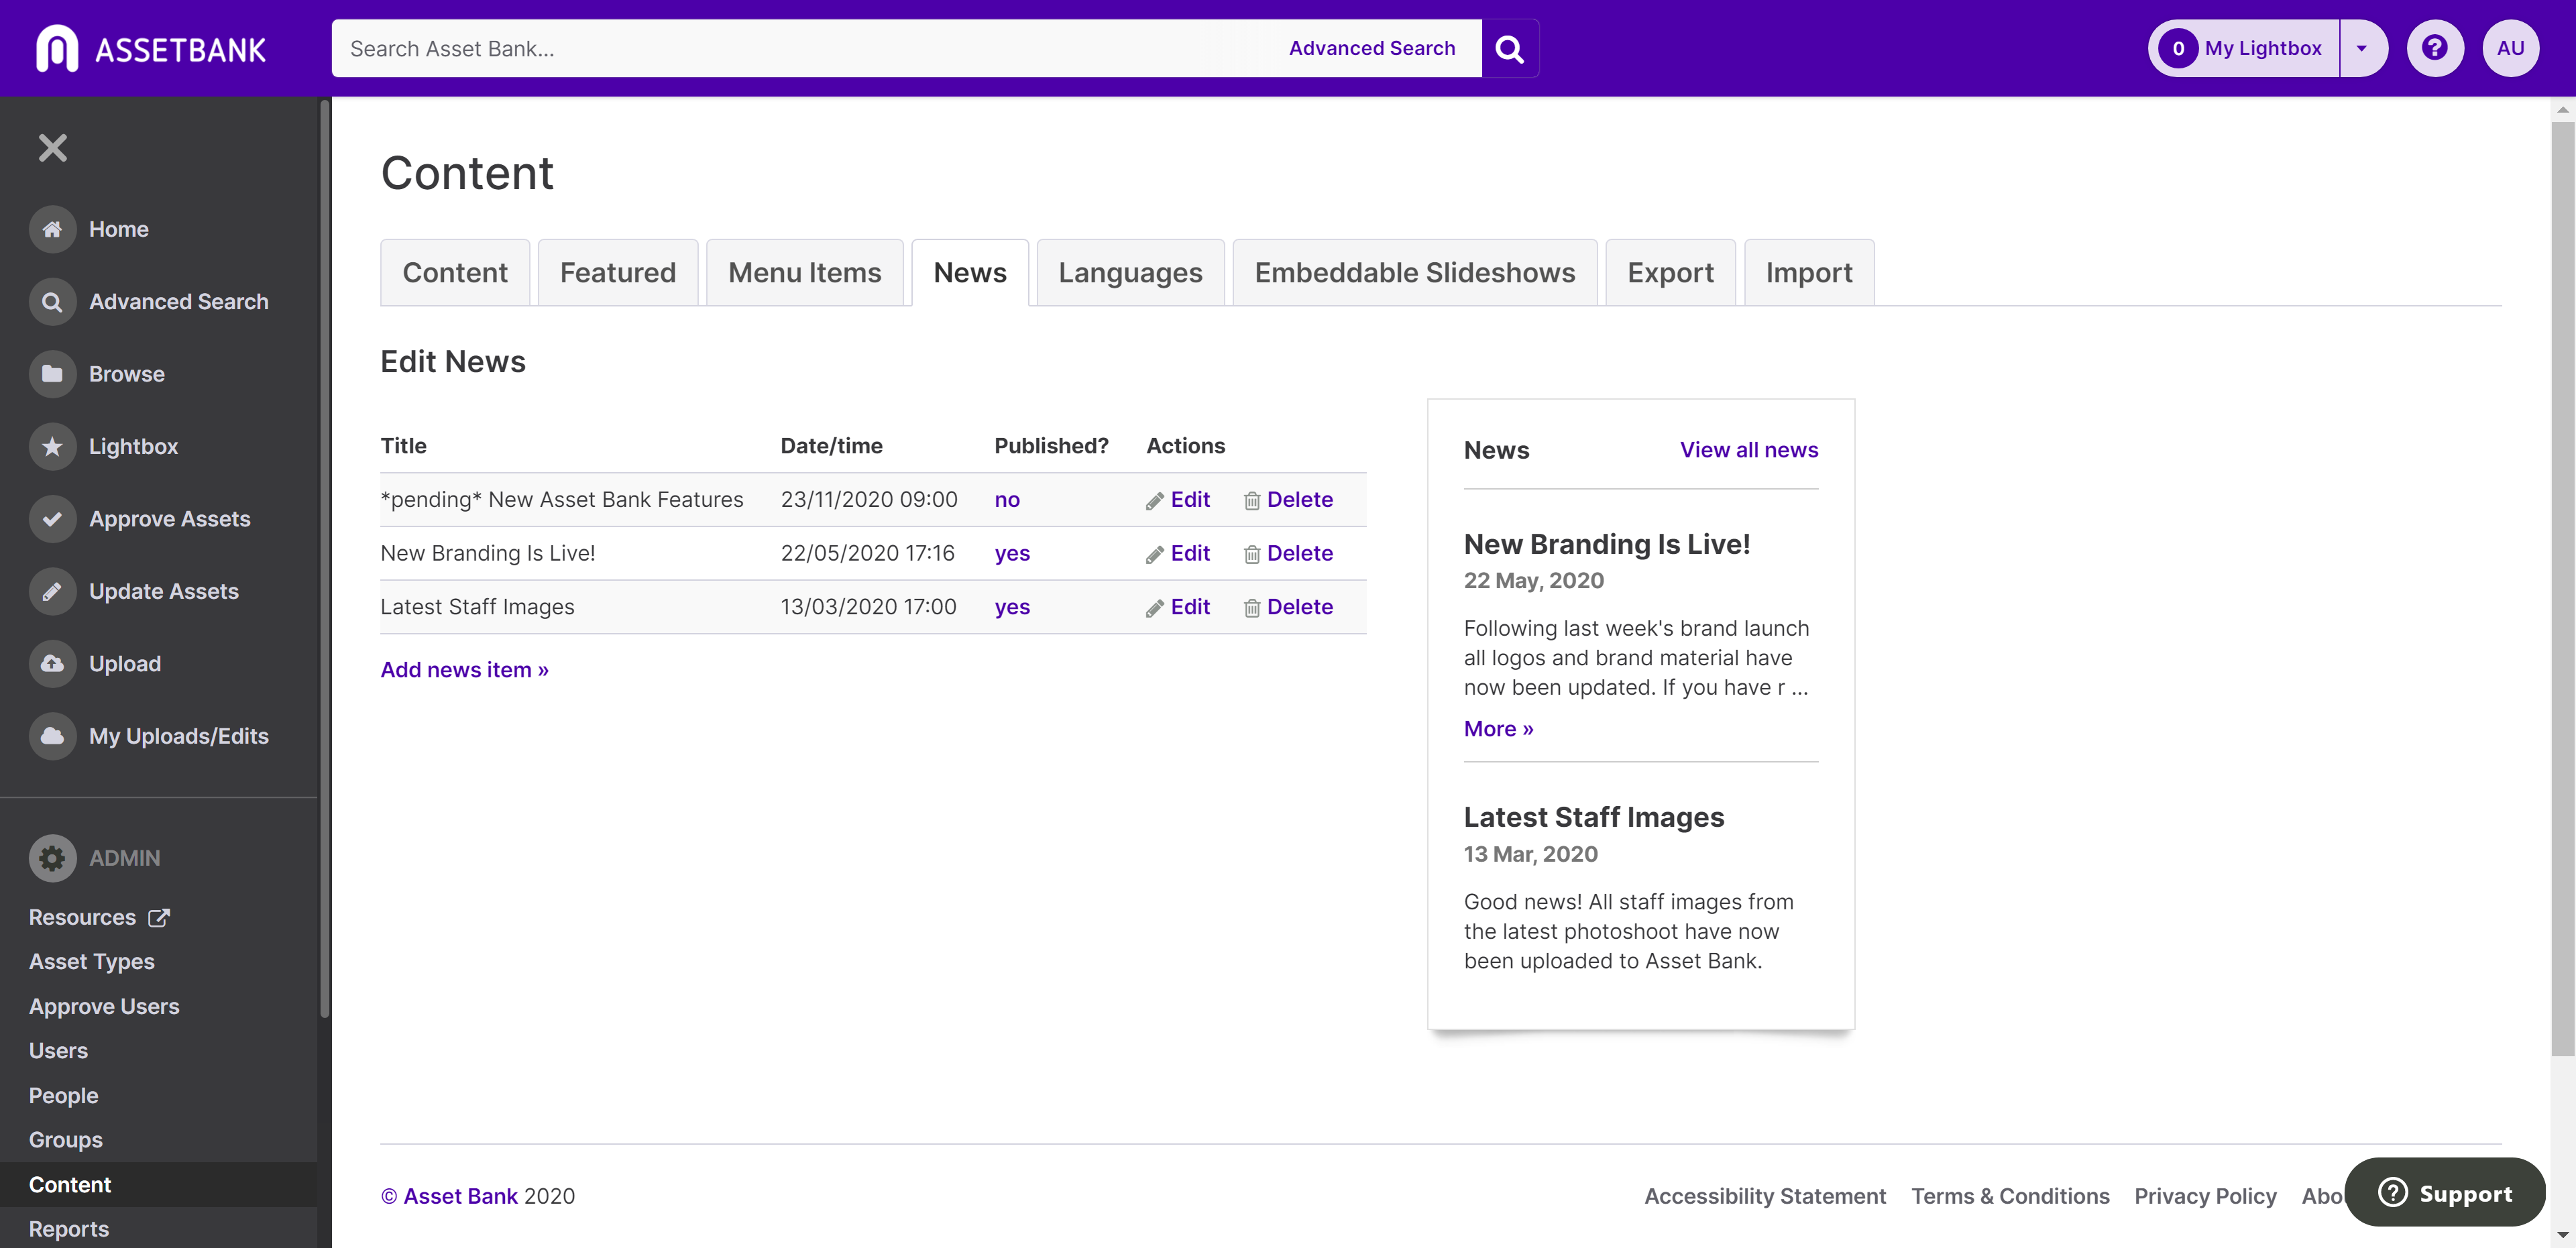The width and height of the screenshot is (2576, 1248).
Task: Close the sidebar with the X icon
Action: coord(52,148)
